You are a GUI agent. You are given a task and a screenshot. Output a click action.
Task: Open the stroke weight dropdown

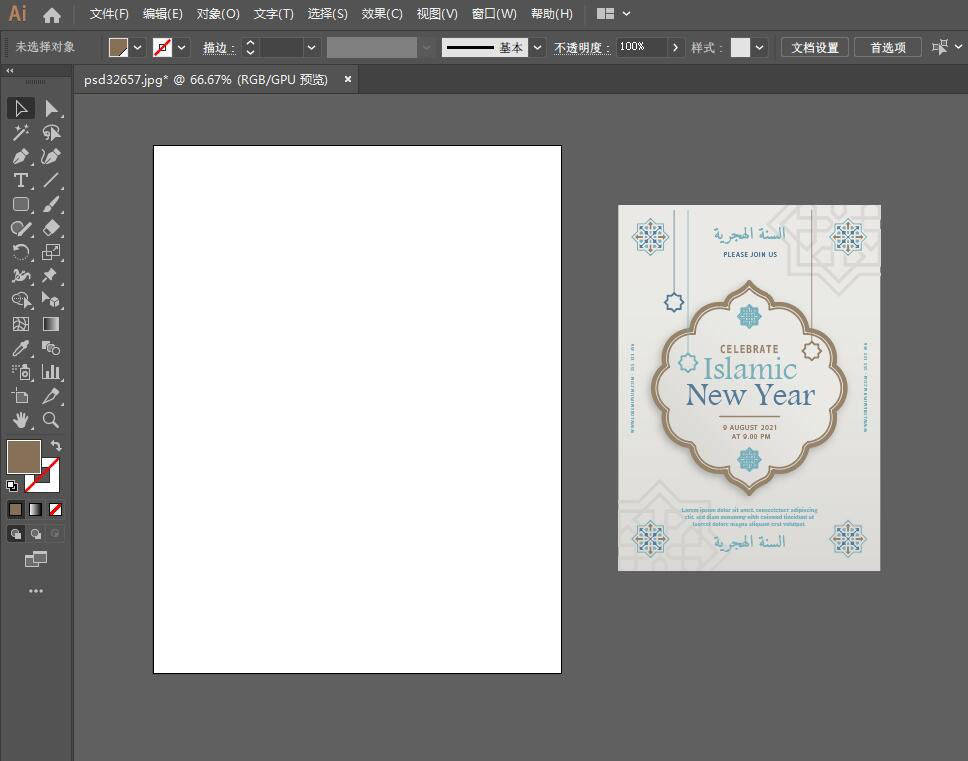[x=312, y=47]
